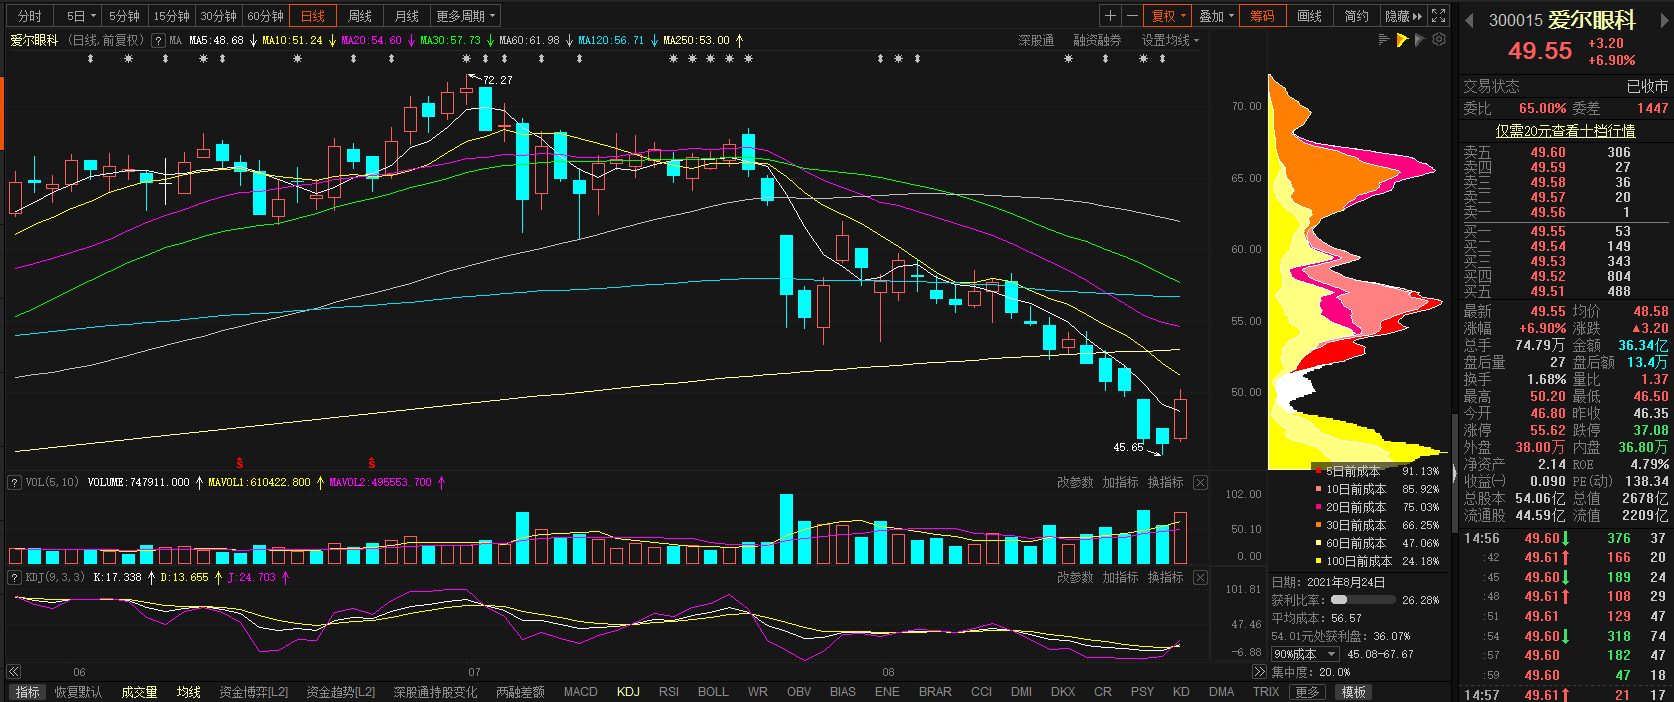
Task: Enter fullscreen chart mode icon
Action: (x=1438, y=16)
